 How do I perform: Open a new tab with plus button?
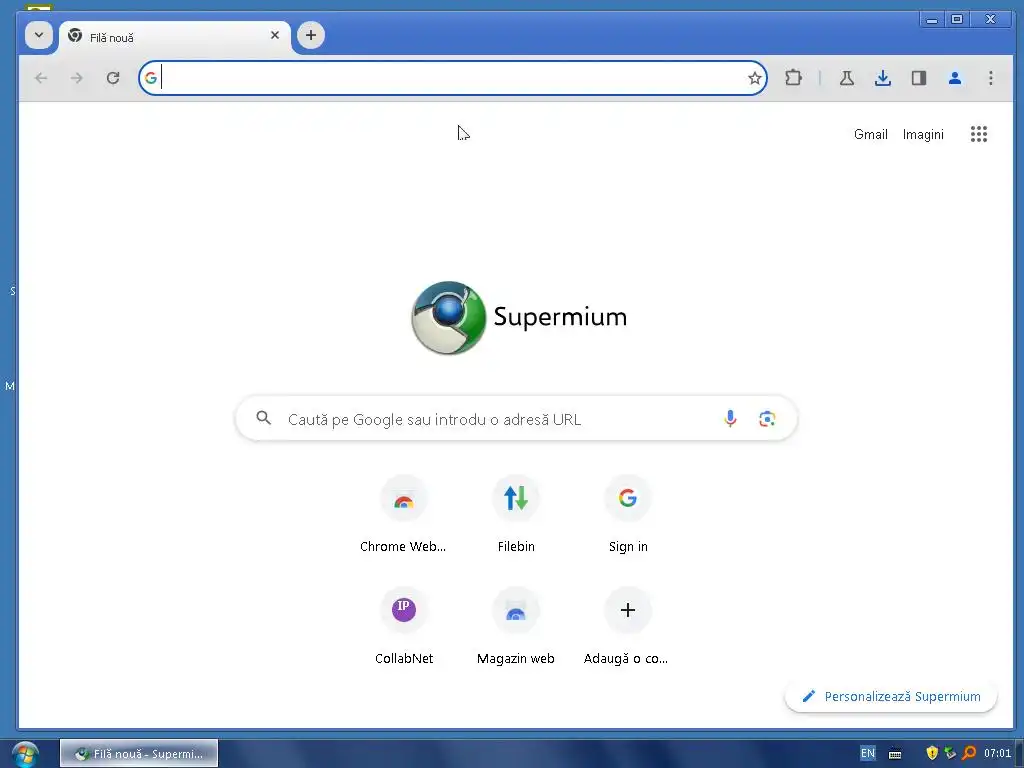point(311,35)
